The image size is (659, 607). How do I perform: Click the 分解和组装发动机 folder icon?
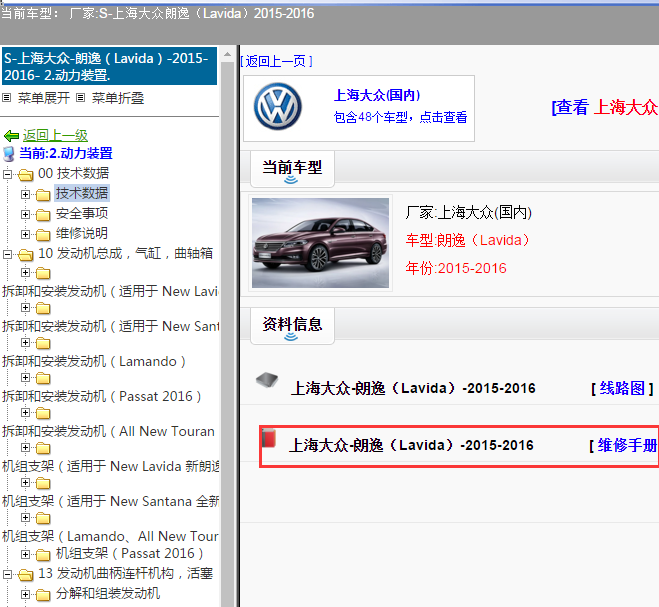point(43,594)
